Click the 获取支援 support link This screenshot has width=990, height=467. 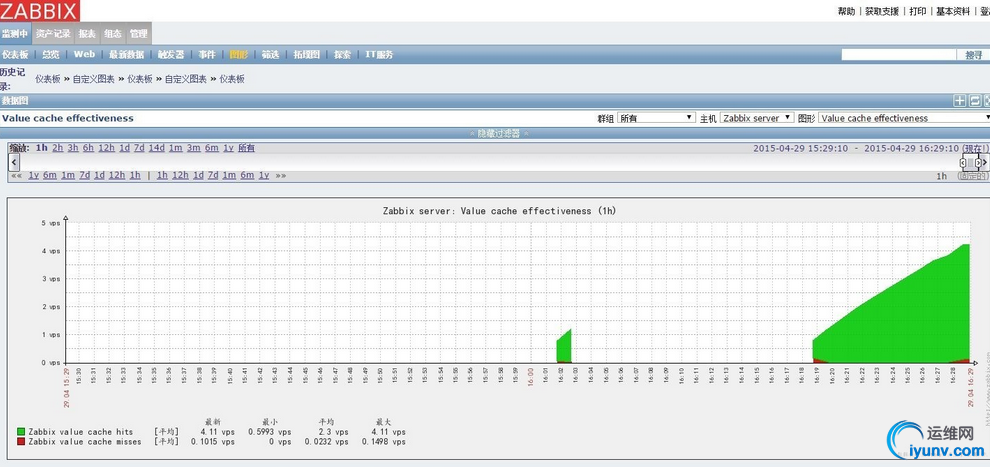pyautogui.click(x=881, y=11)
